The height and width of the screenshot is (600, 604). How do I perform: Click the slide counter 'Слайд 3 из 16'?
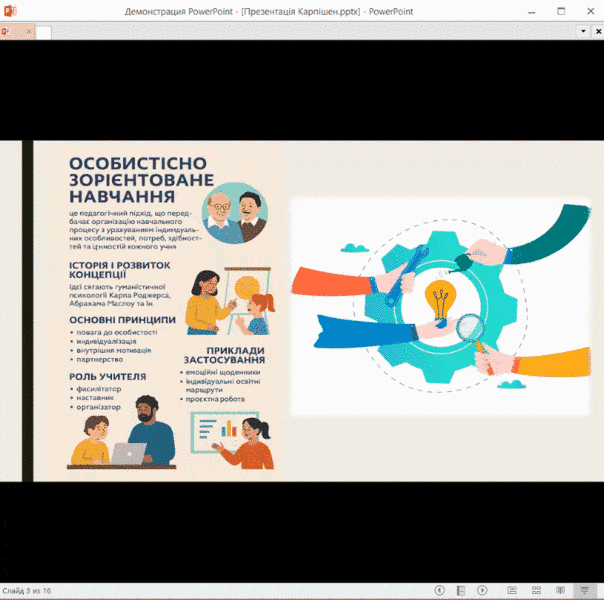point(27,591)
